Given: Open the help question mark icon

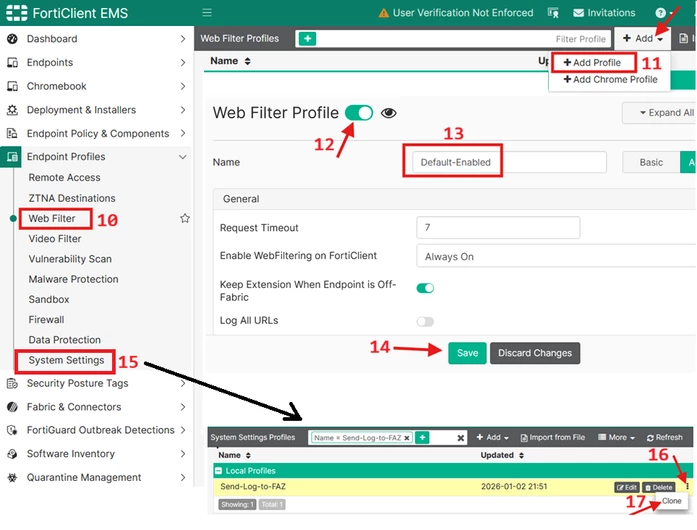Looking at the screenshot, I should [x=661, y=13].
